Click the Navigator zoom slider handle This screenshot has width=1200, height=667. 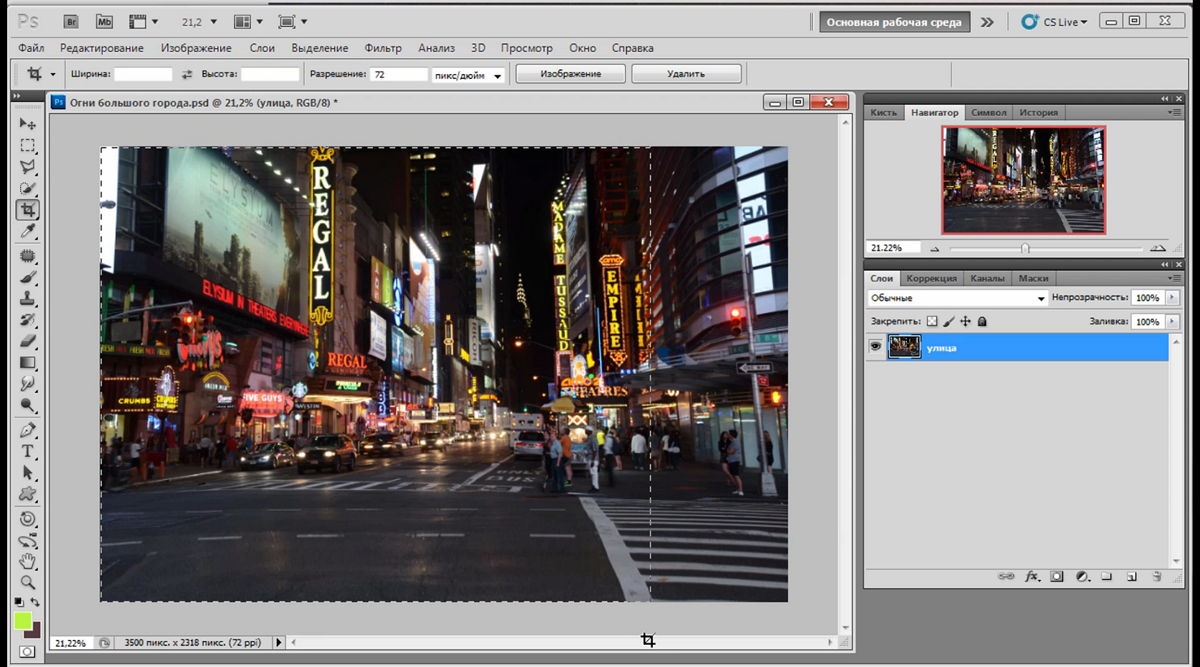click(x=1025, y=248)
